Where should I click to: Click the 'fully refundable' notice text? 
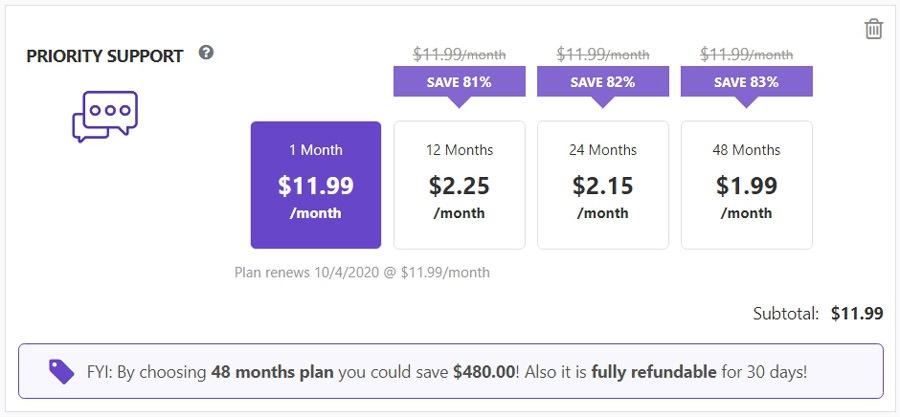(x=654, y=372)
